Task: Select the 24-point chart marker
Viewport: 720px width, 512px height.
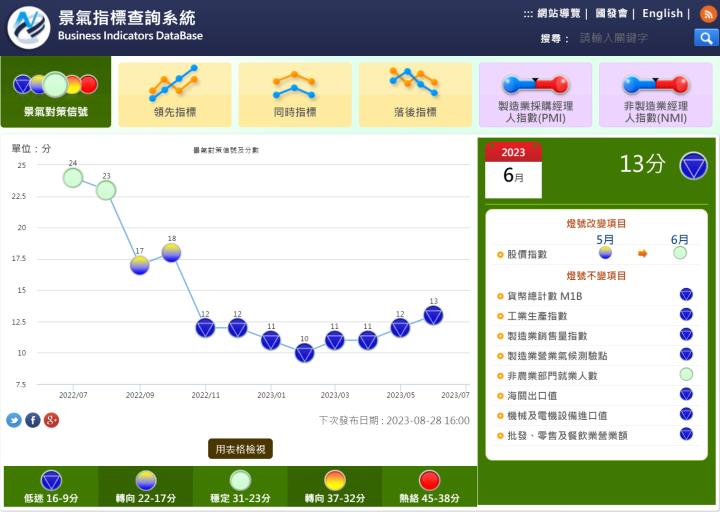Action: (73, 178)
